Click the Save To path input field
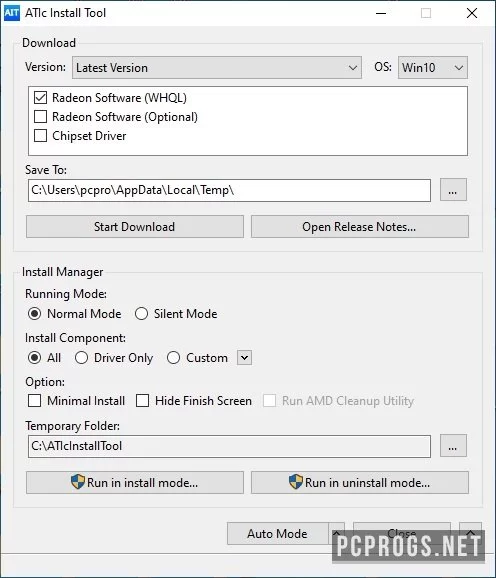The height and width of the screenshot is (578, 496). 229,190
